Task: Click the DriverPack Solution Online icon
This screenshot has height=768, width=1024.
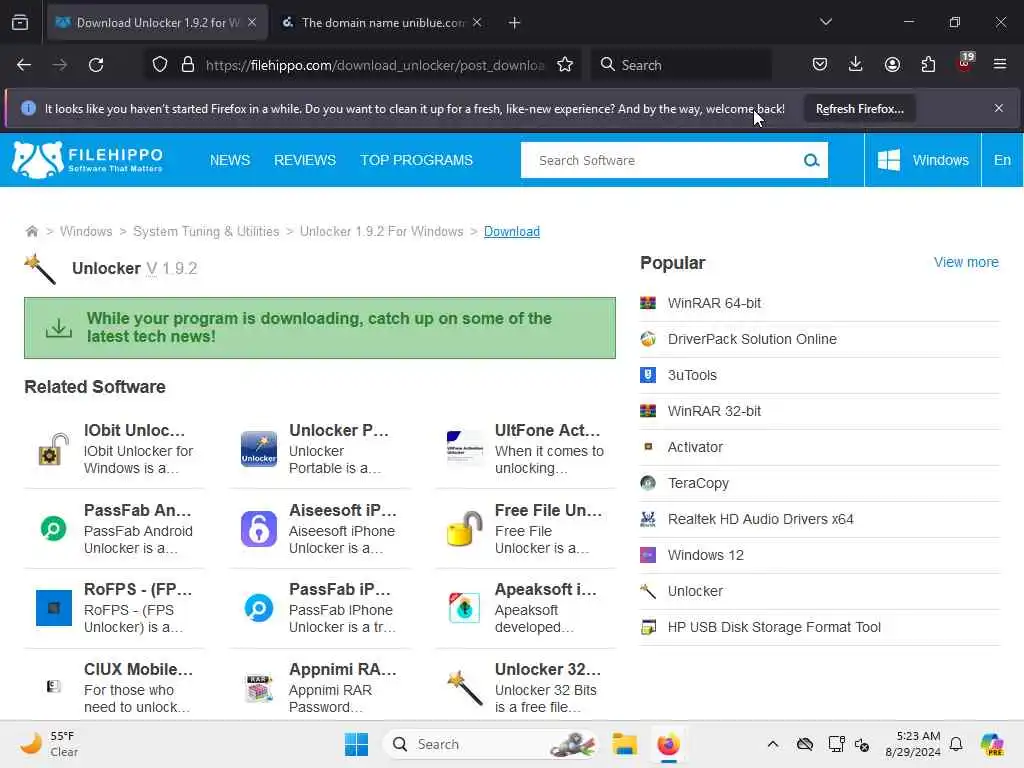Action: [x=648, y=339]
